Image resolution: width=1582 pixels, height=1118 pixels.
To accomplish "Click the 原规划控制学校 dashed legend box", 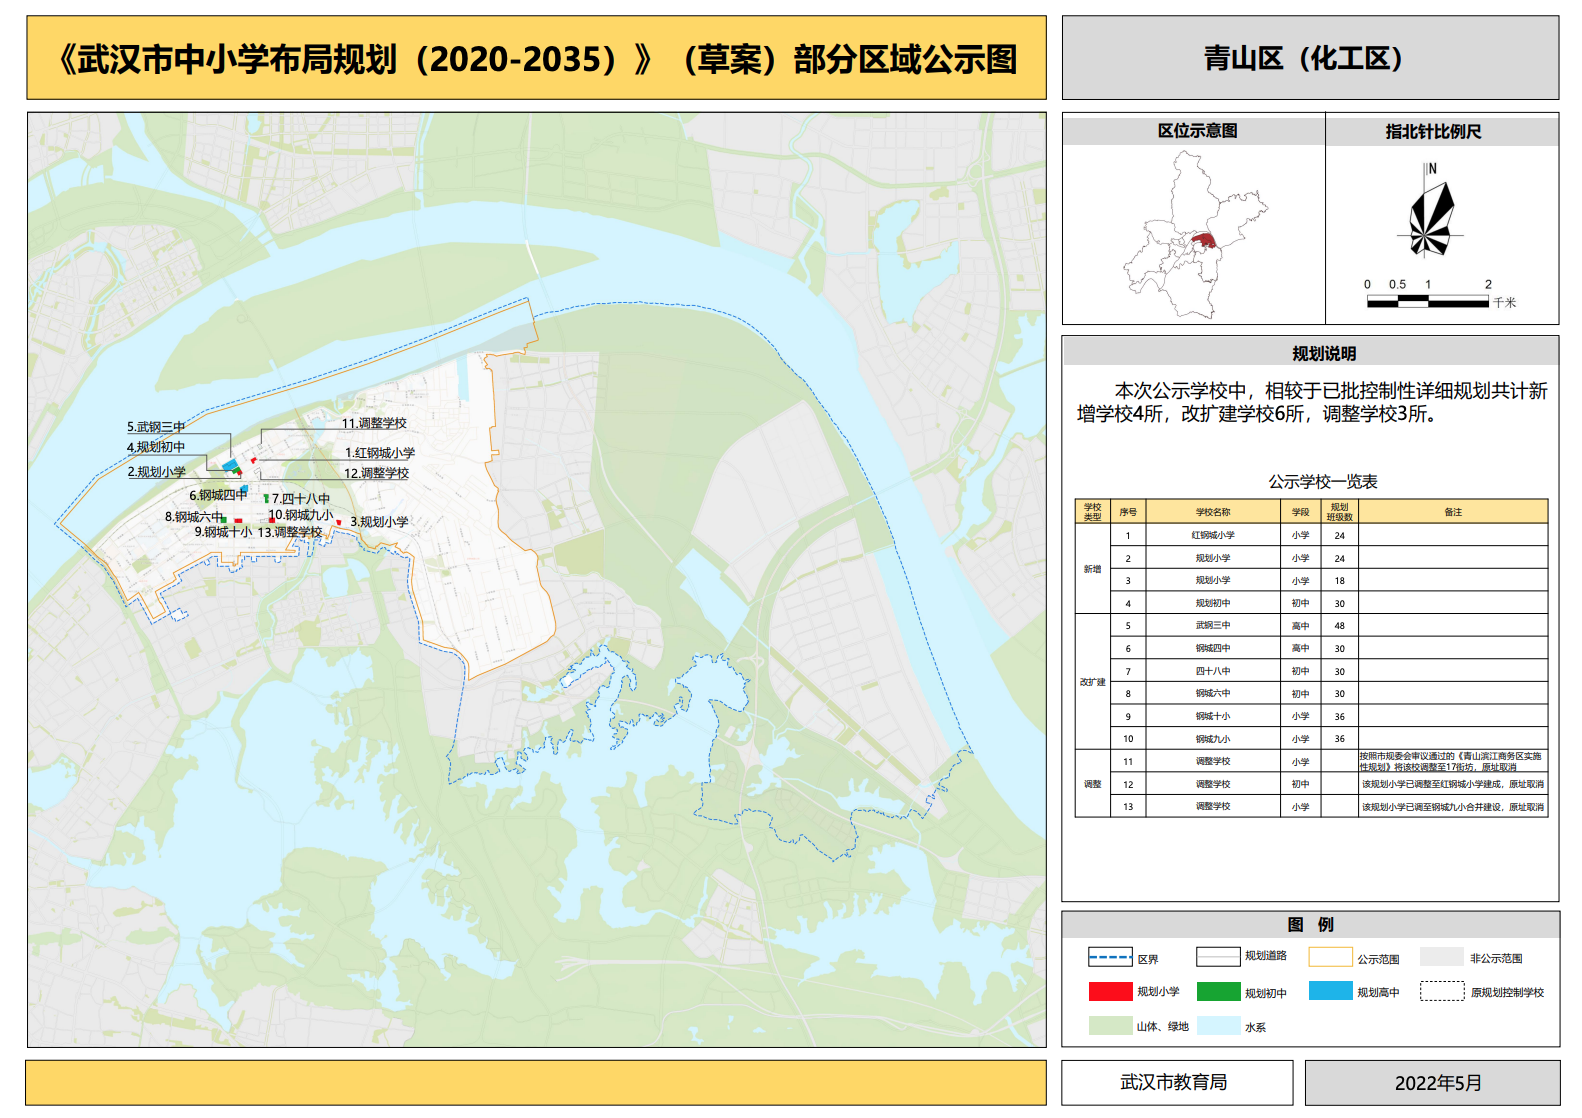I will pyautogui.click(x=1442, y=991).
